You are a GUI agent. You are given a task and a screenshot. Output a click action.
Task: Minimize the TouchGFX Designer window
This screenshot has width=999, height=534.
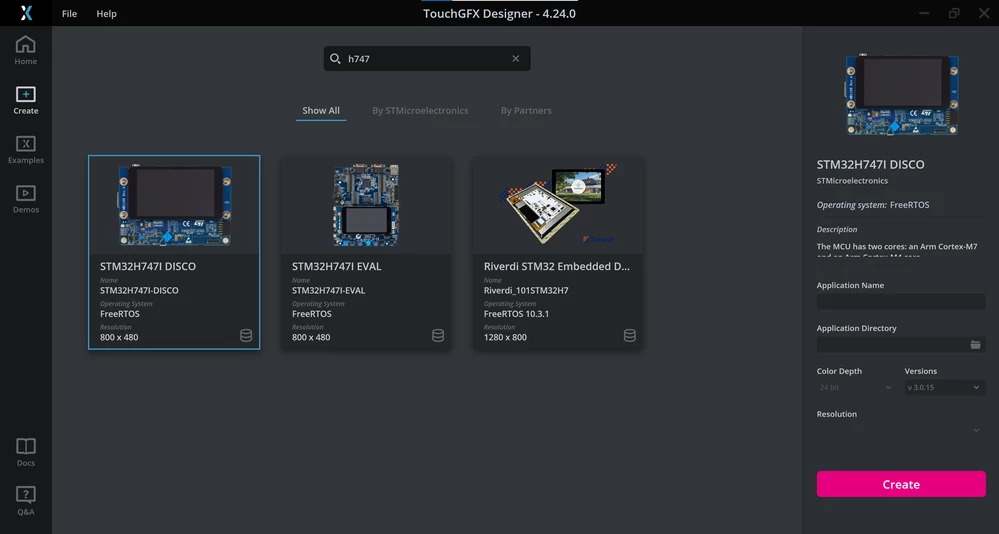[924, 13]
